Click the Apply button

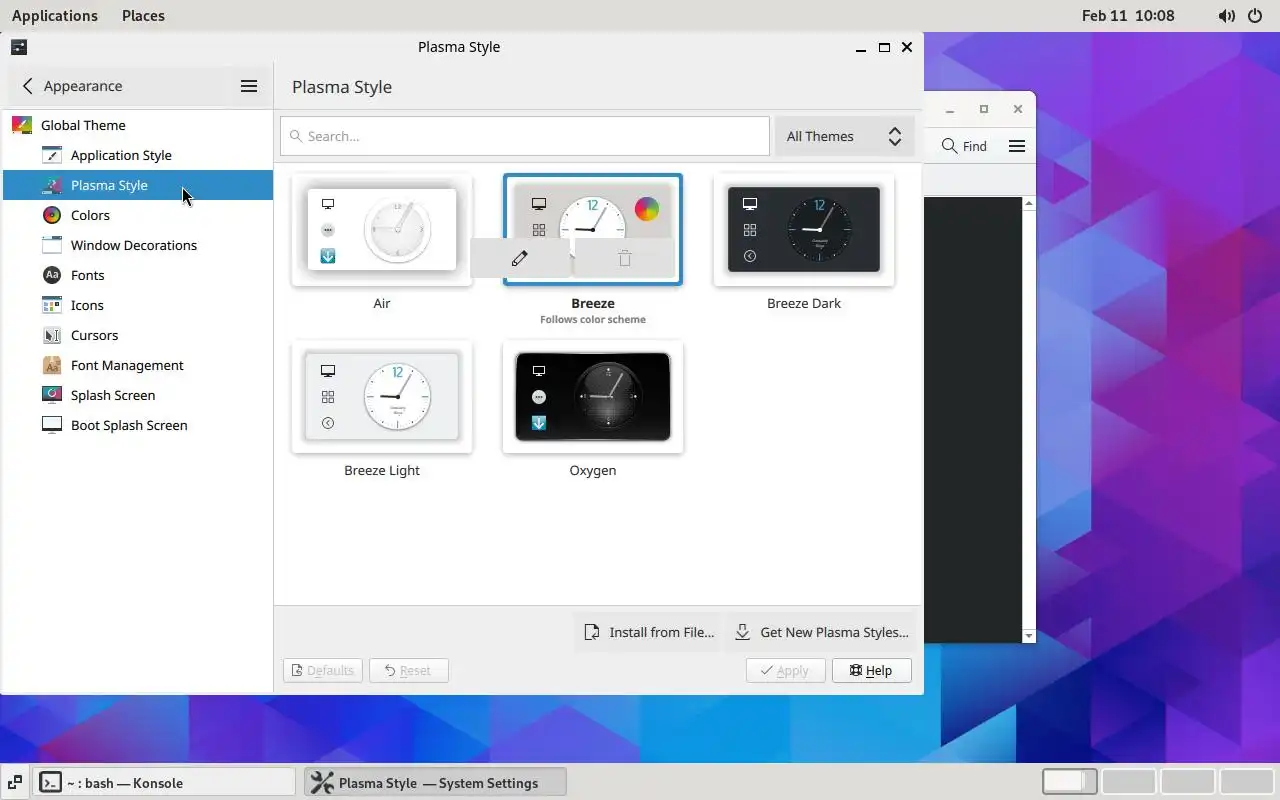click(x=785, y=670)
